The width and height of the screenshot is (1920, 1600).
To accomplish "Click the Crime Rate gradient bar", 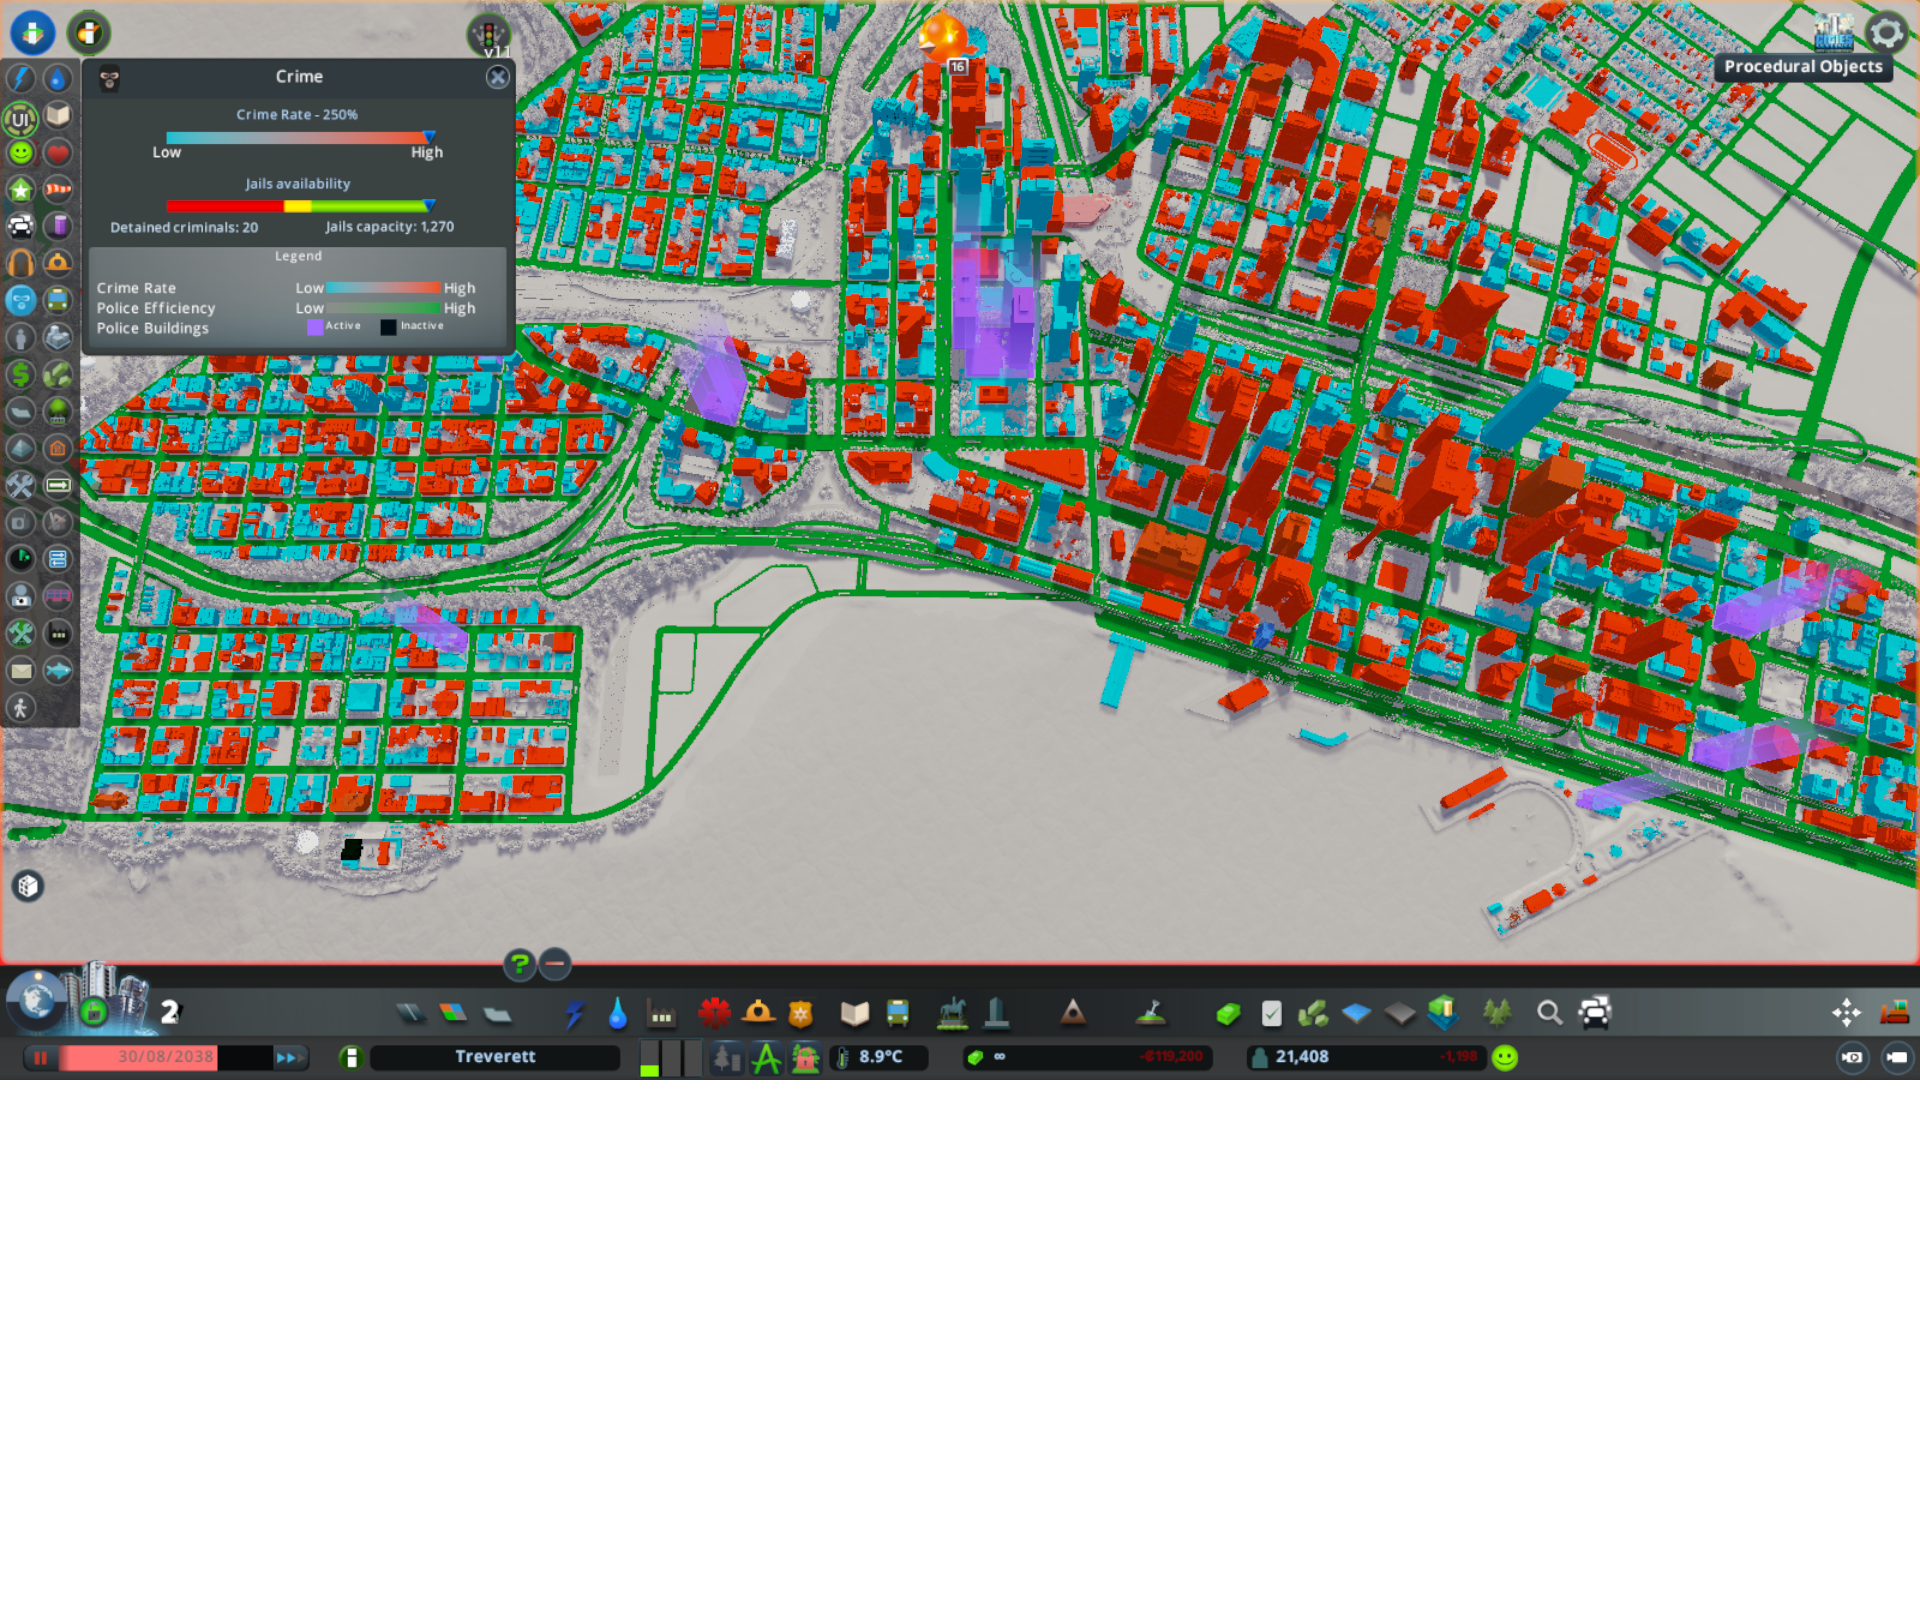I will (x=297, y=137).
